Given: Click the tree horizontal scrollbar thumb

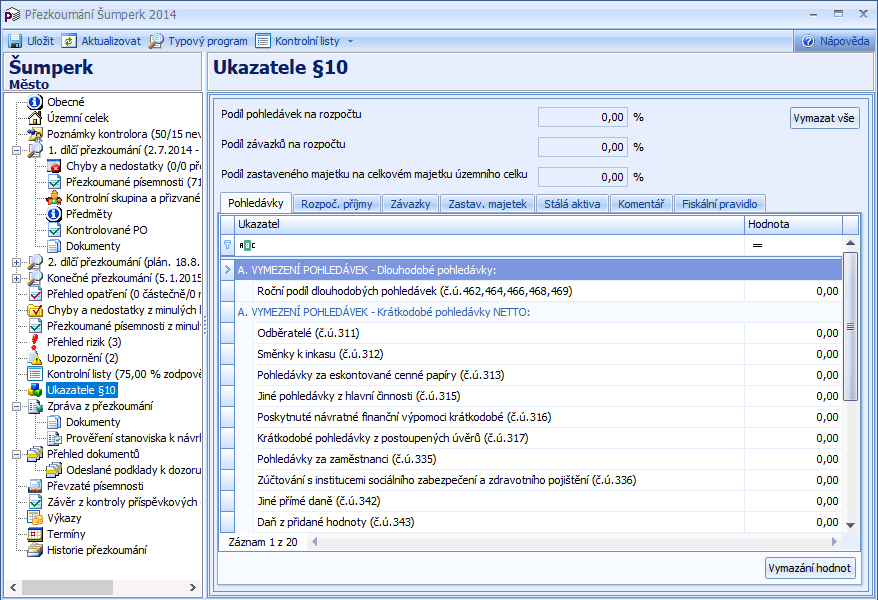Looking at the screenshot, I should pos(67,587).
